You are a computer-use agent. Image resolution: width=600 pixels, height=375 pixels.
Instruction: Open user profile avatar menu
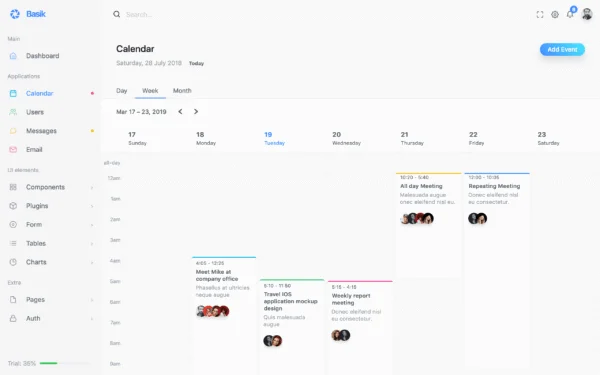[x=587, y=14]
